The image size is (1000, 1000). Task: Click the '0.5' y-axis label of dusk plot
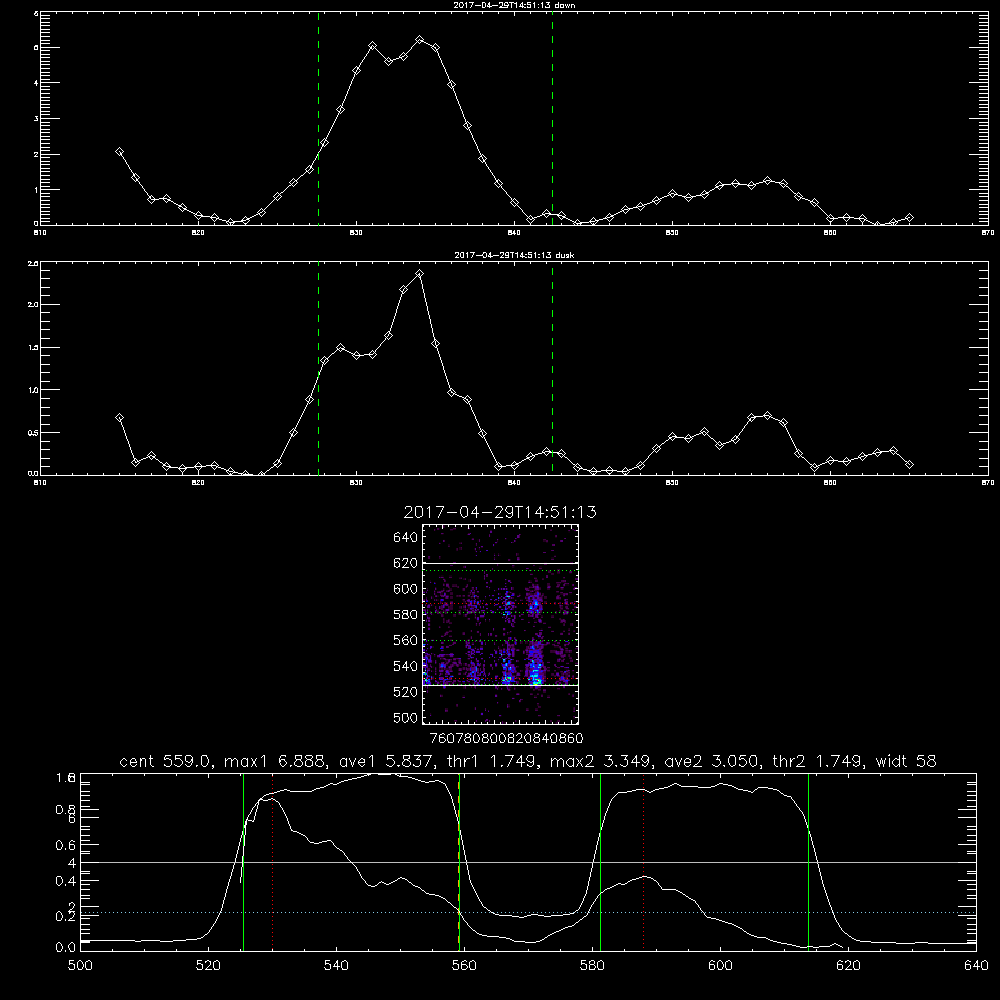[33, 432]
